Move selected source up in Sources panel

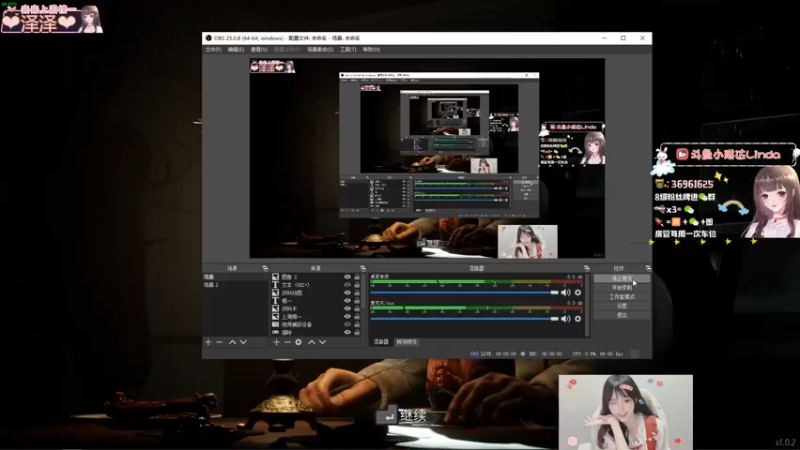(x=311, y=342)
